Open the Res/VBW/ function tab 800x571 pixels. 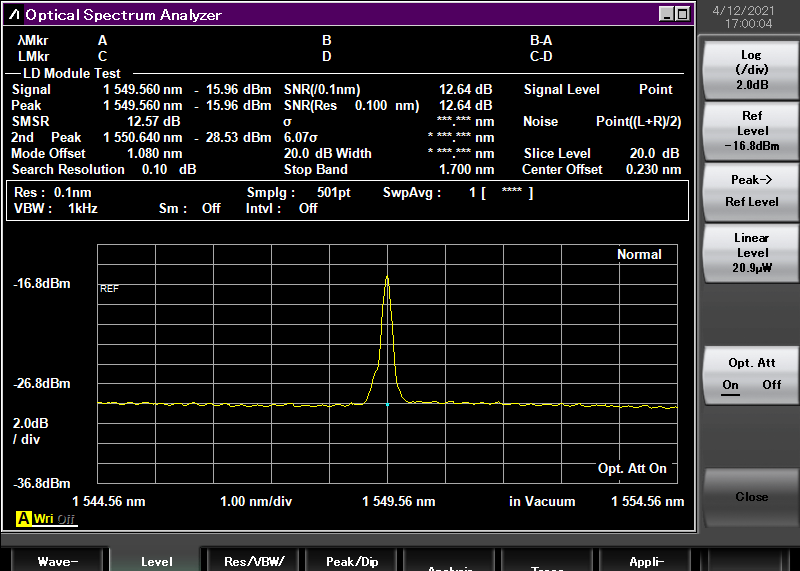[x=254, y=561]
